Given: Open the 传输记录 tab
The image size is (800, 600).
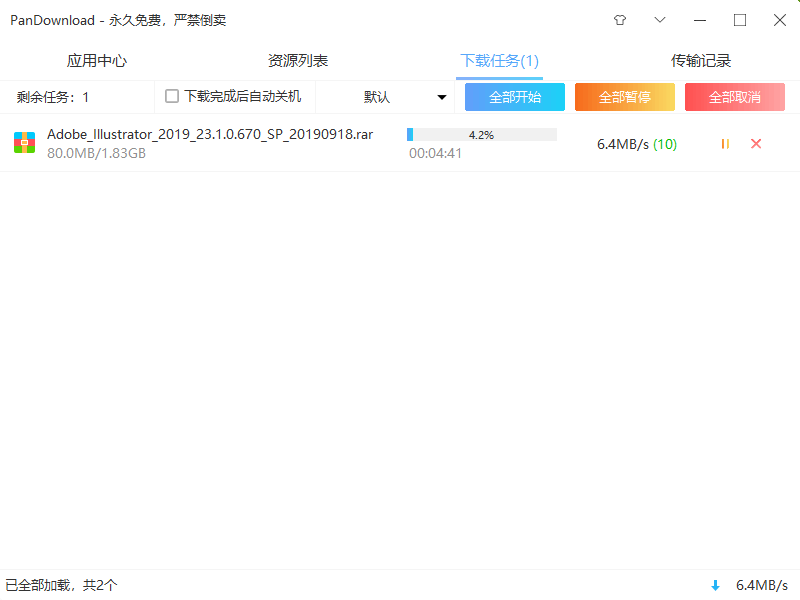Looking at the screenshot, I should [701, 61].
